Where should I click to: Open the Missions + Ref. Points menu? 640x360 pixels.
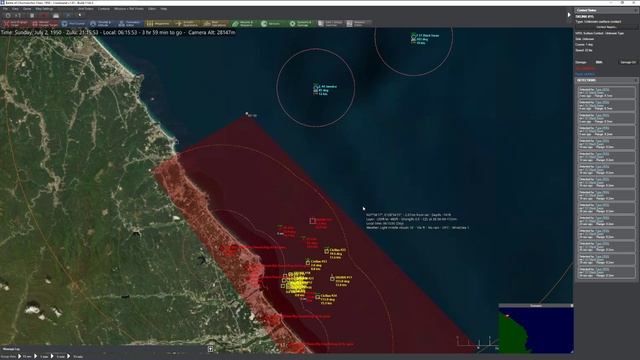129,9
